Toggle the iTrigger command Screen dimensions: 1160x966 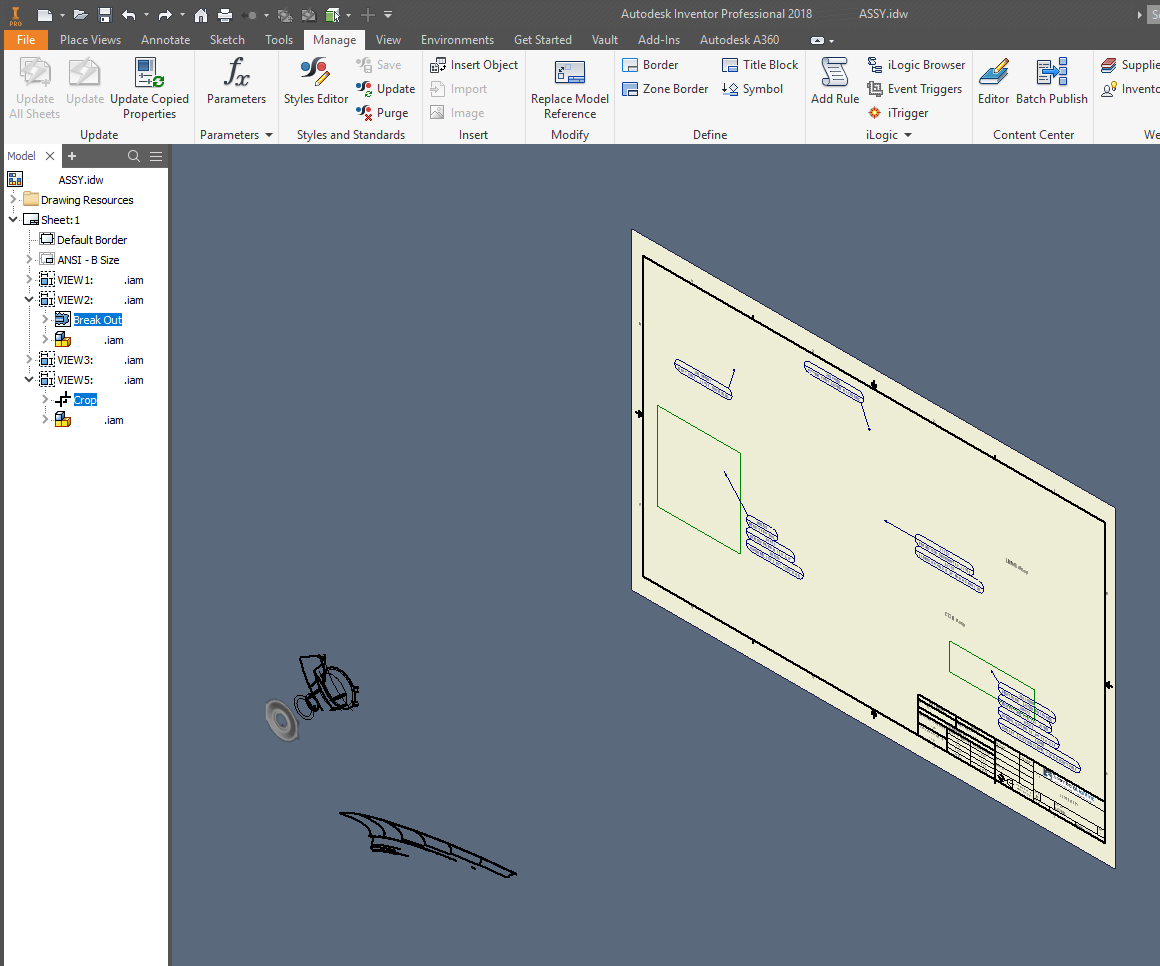pyautogui.click(x=898, y=112)
